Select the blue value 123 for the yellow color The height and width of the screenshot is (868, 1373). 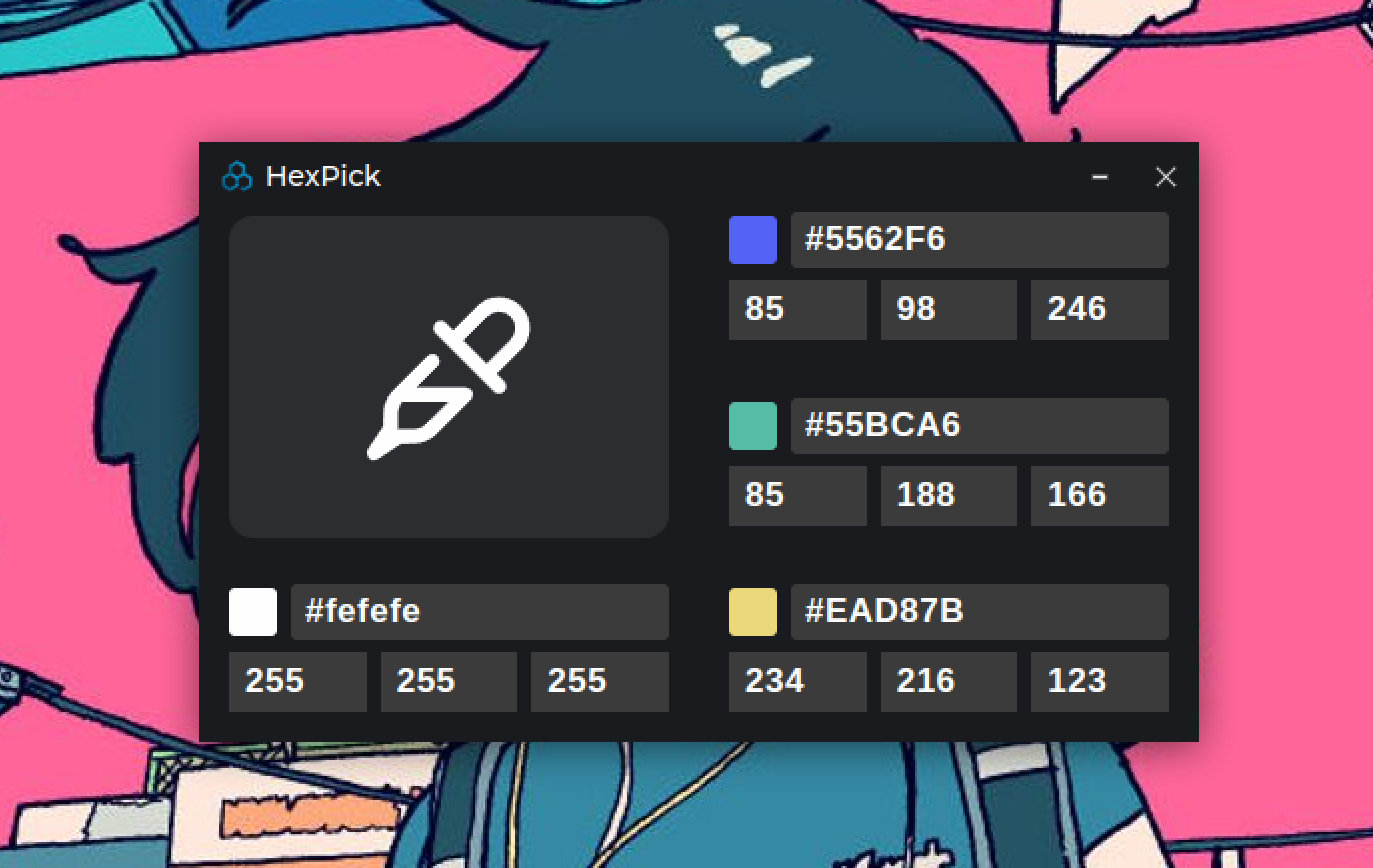click(1099, 681)
